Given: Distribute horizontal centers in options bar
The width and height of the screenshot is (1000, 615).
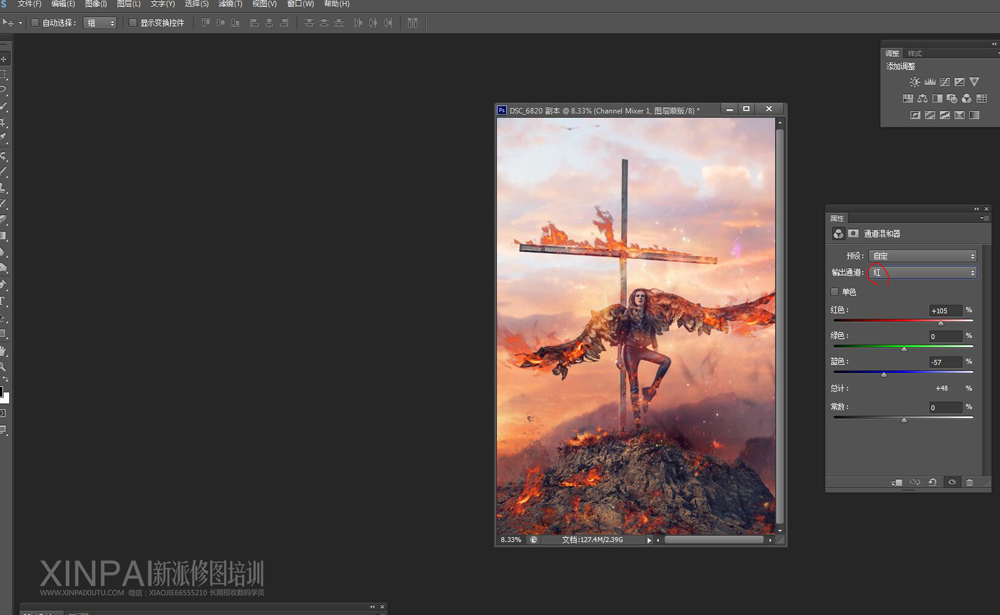Looking at the screenshot, I should pos(373,23).
